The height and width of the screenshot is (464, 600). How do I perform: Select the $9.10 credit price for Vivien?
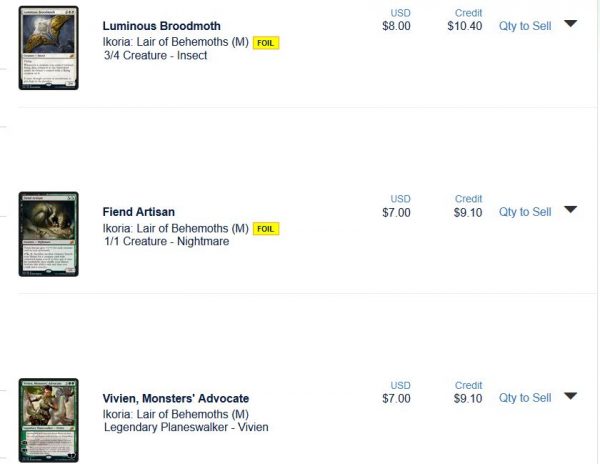coord(468,398)
